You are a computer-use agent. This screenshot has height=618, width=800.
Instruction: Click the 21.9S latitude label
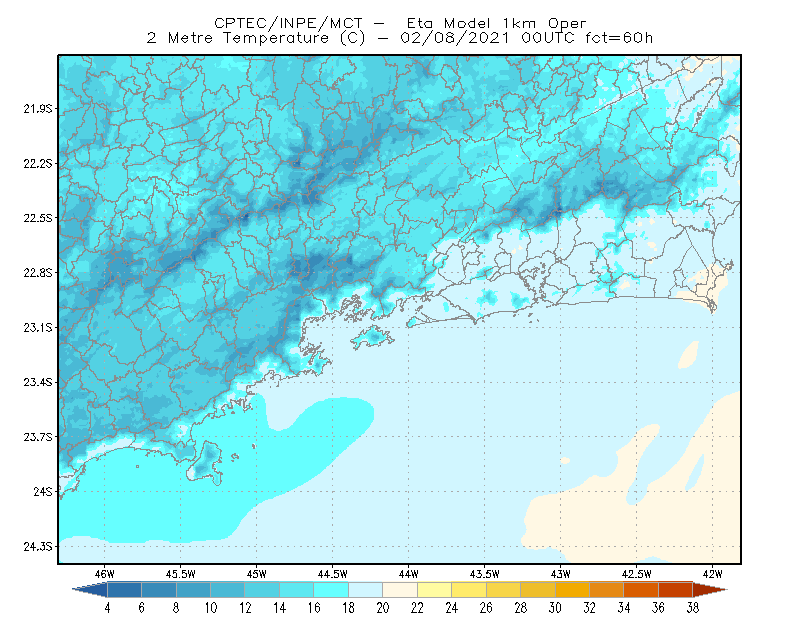(38, 108)
